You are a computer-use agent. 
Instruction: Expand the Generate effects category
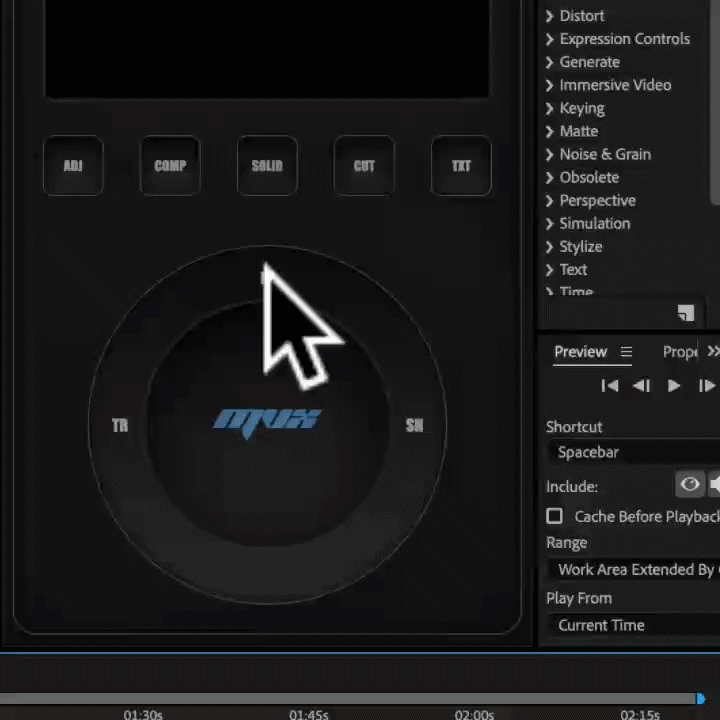point(549,62)
